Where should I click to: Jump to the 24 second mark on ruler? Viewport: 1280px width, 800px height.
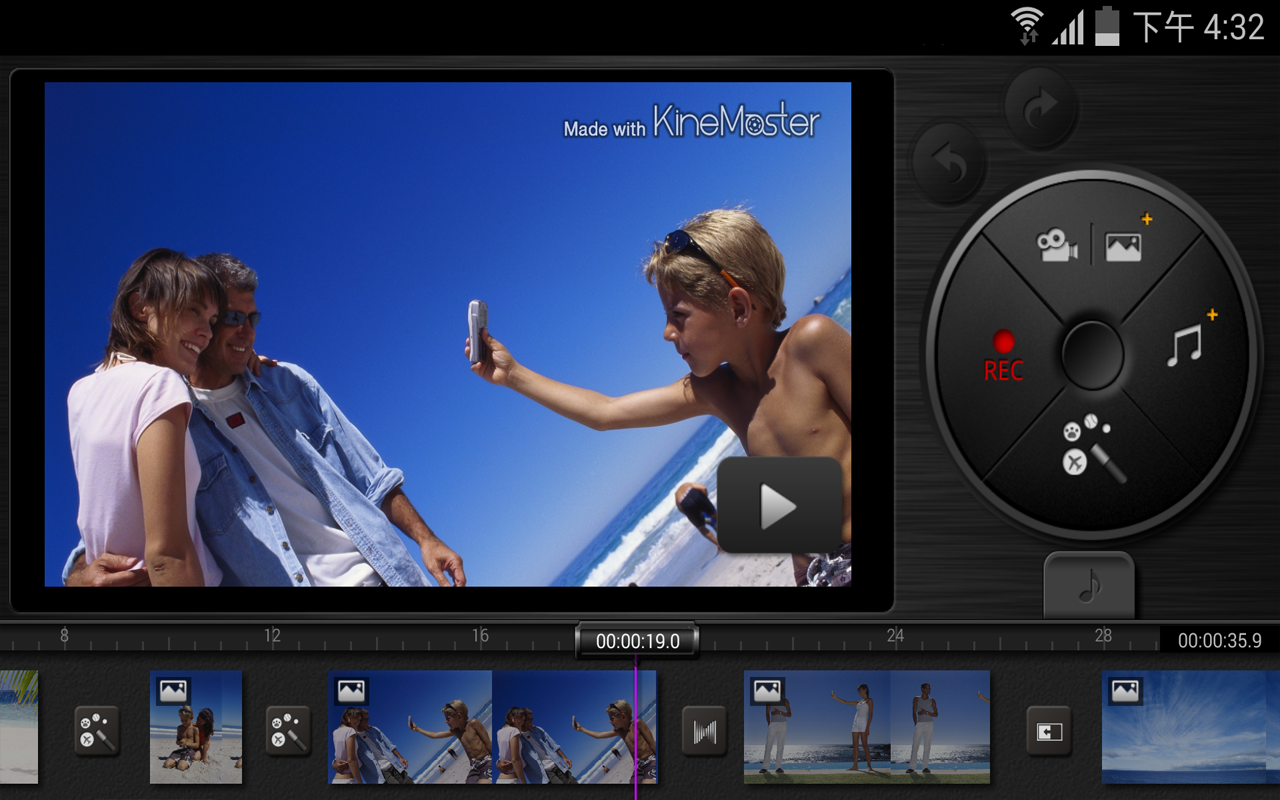point(895,636)
